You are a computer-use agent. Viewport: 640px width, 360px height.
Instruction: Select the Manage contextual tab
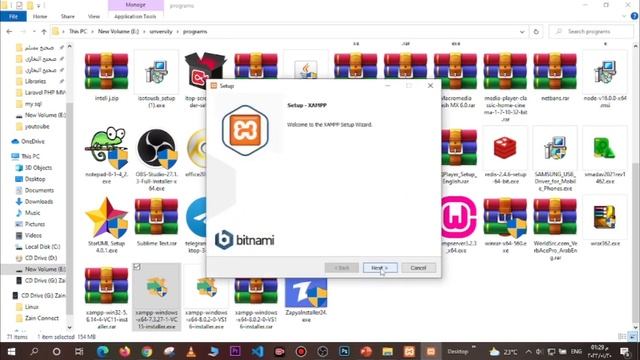[136, 5]
